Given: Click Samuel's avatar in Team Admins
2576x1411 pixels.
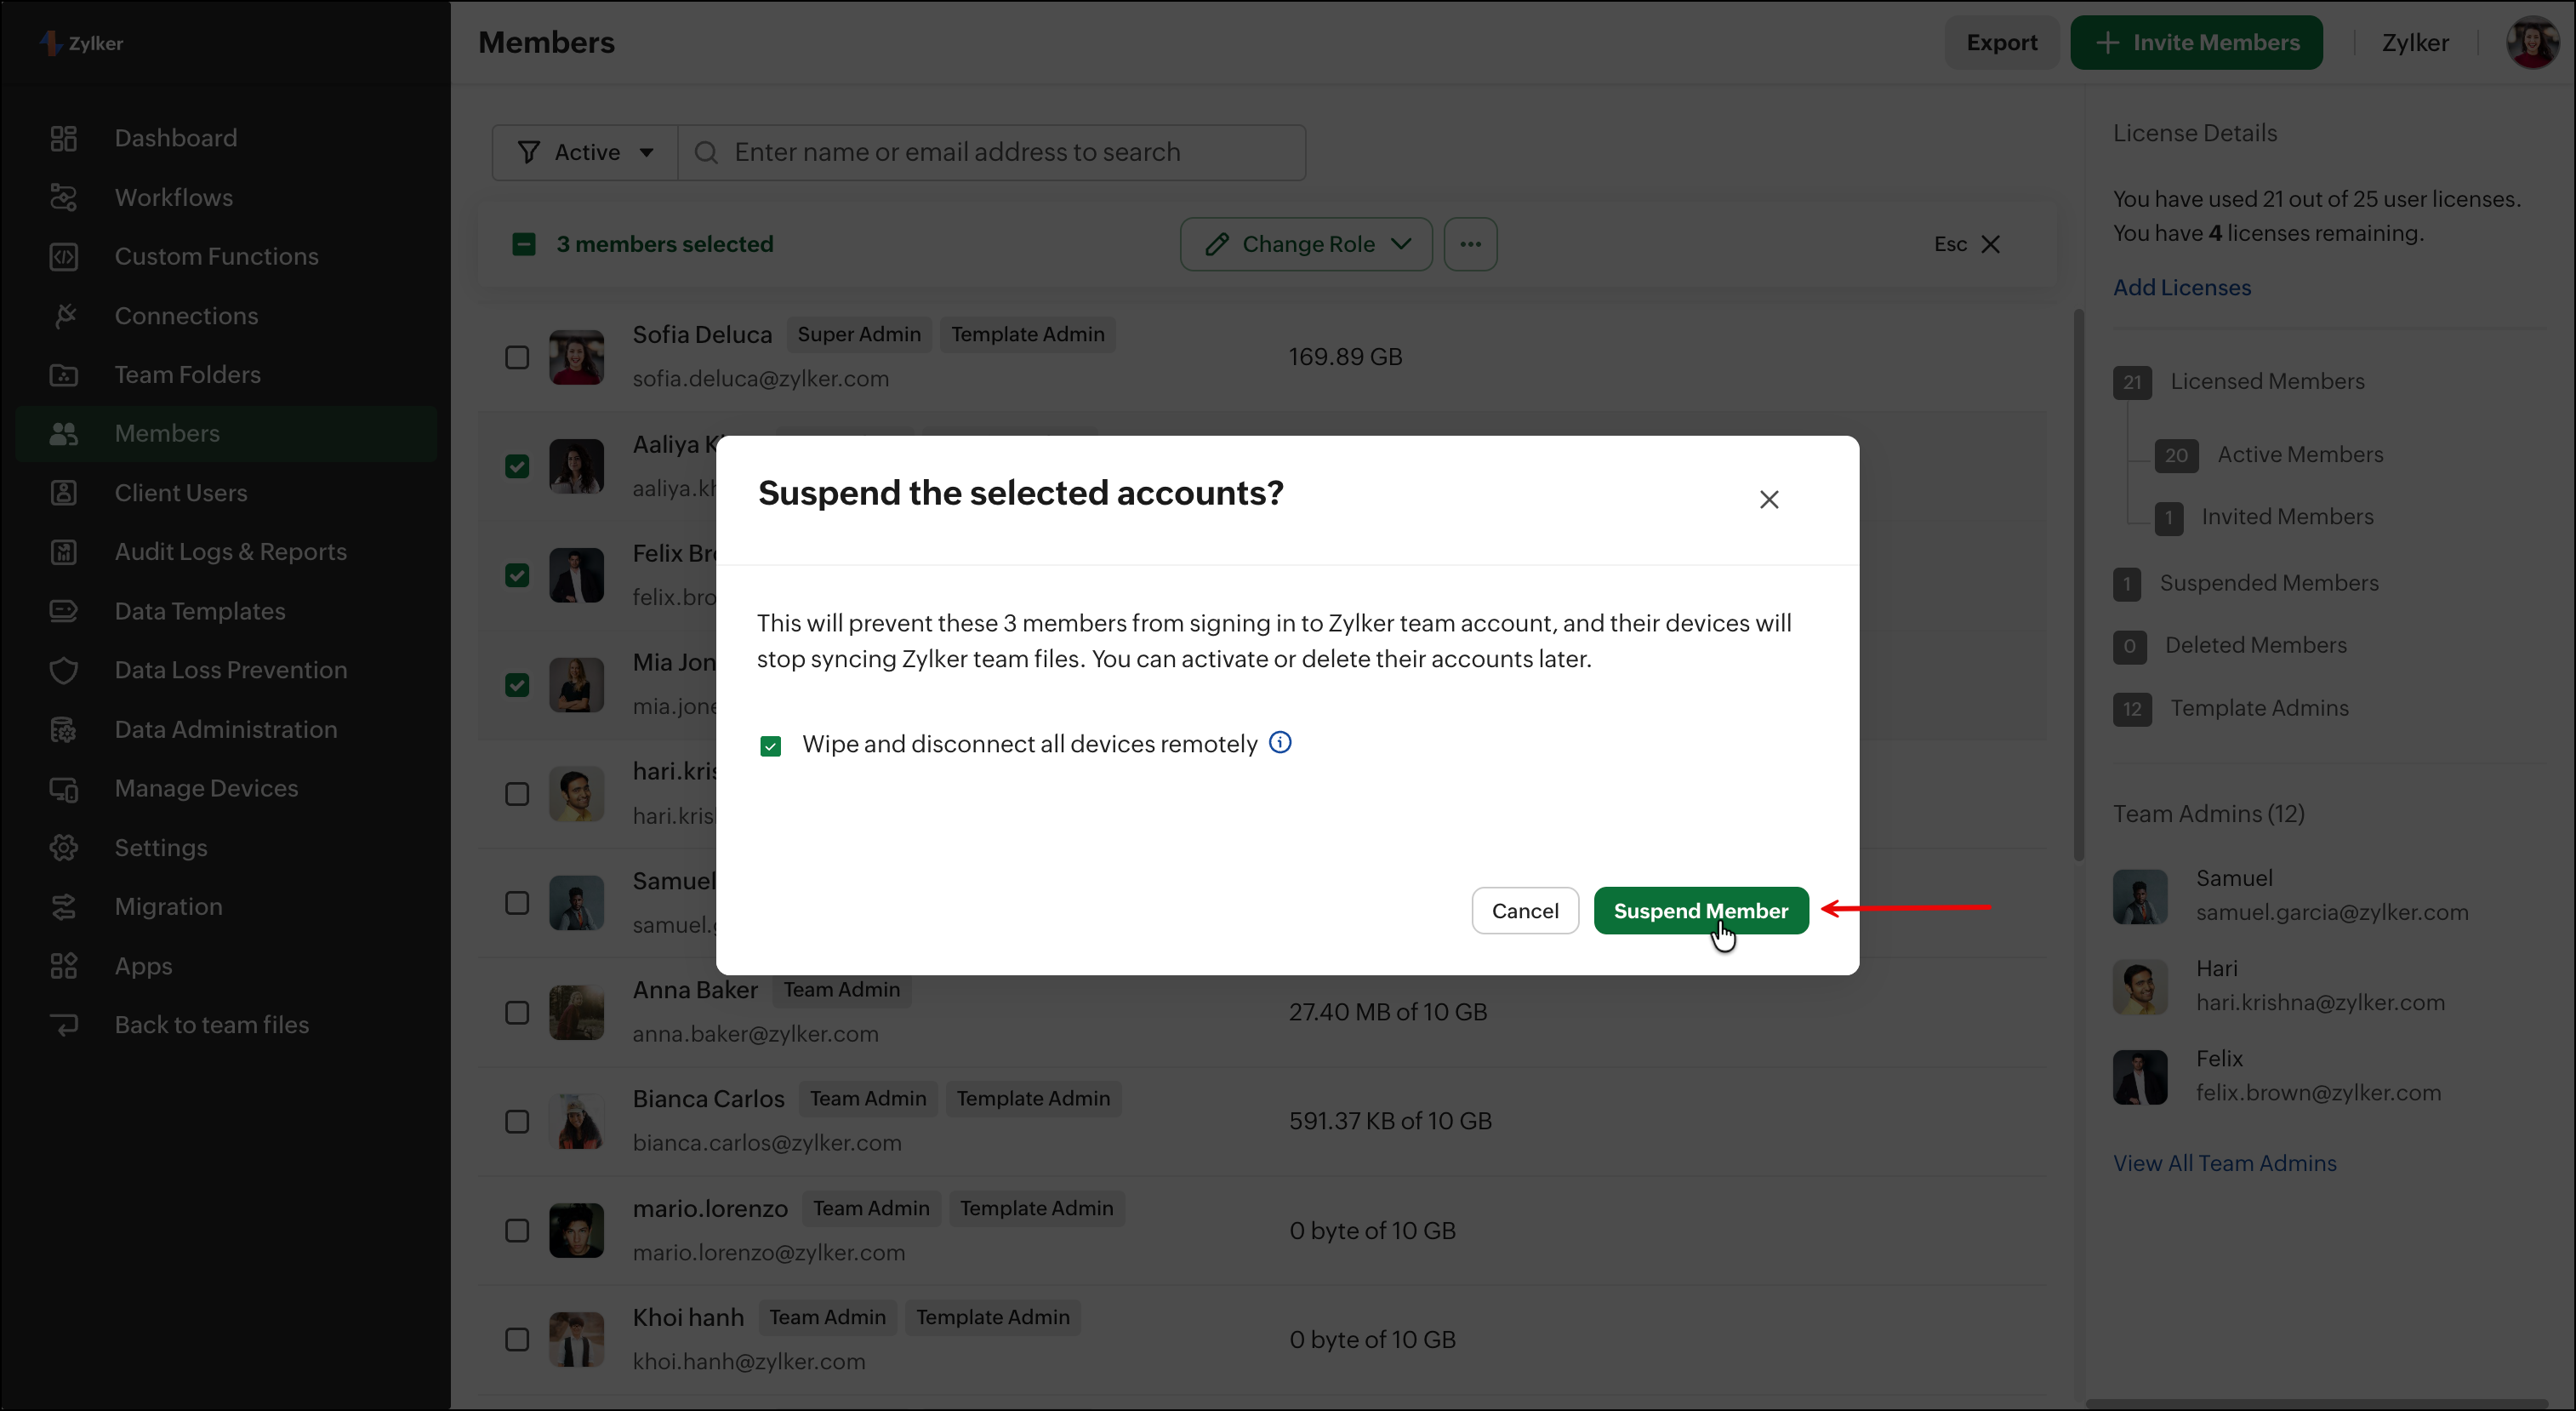Looking at the screenshot, I should coord(2140,896).
